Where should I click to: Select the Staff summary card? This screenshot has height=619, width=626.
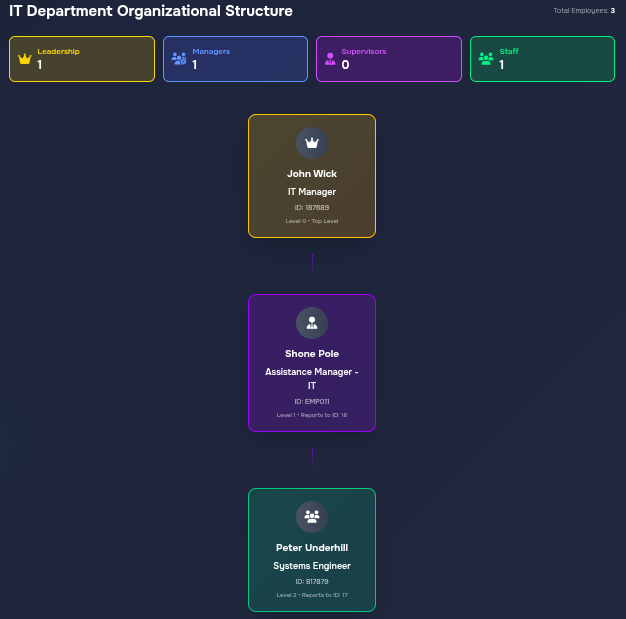pos(542,59)
